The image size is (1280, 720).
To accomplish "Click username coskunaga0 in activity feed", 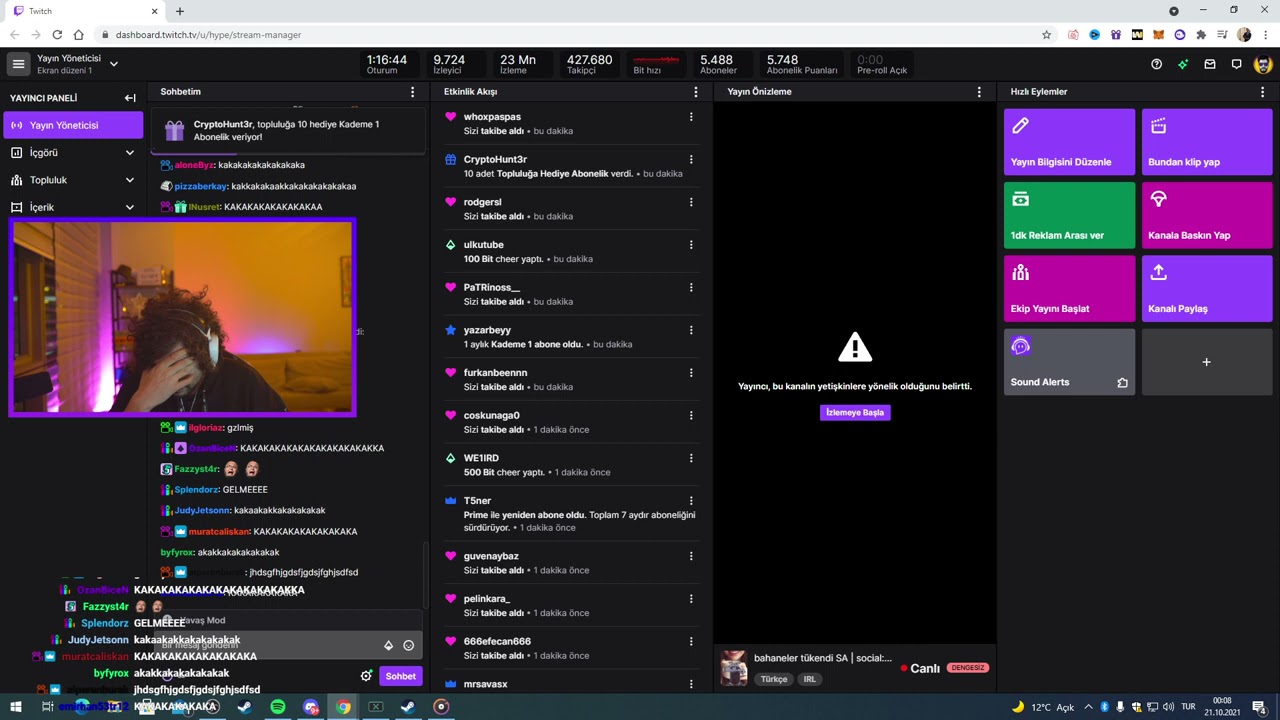I will 491,415.
